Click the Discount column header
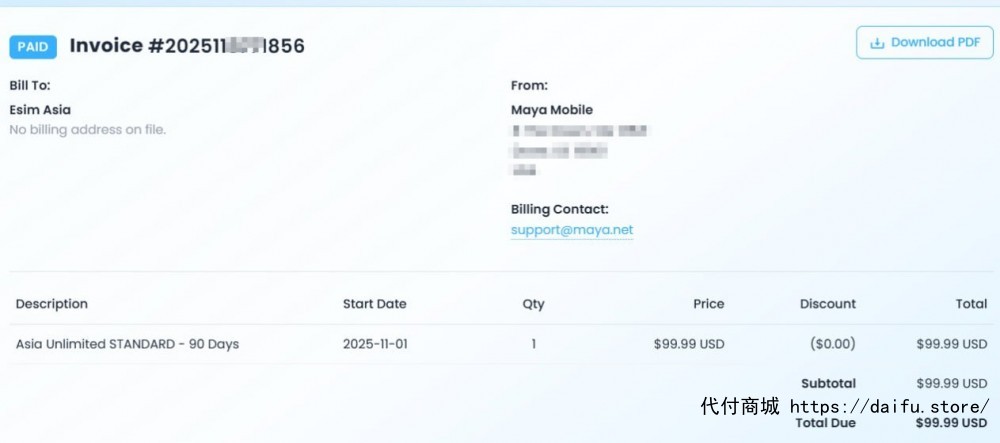 [x=827, y=304]
